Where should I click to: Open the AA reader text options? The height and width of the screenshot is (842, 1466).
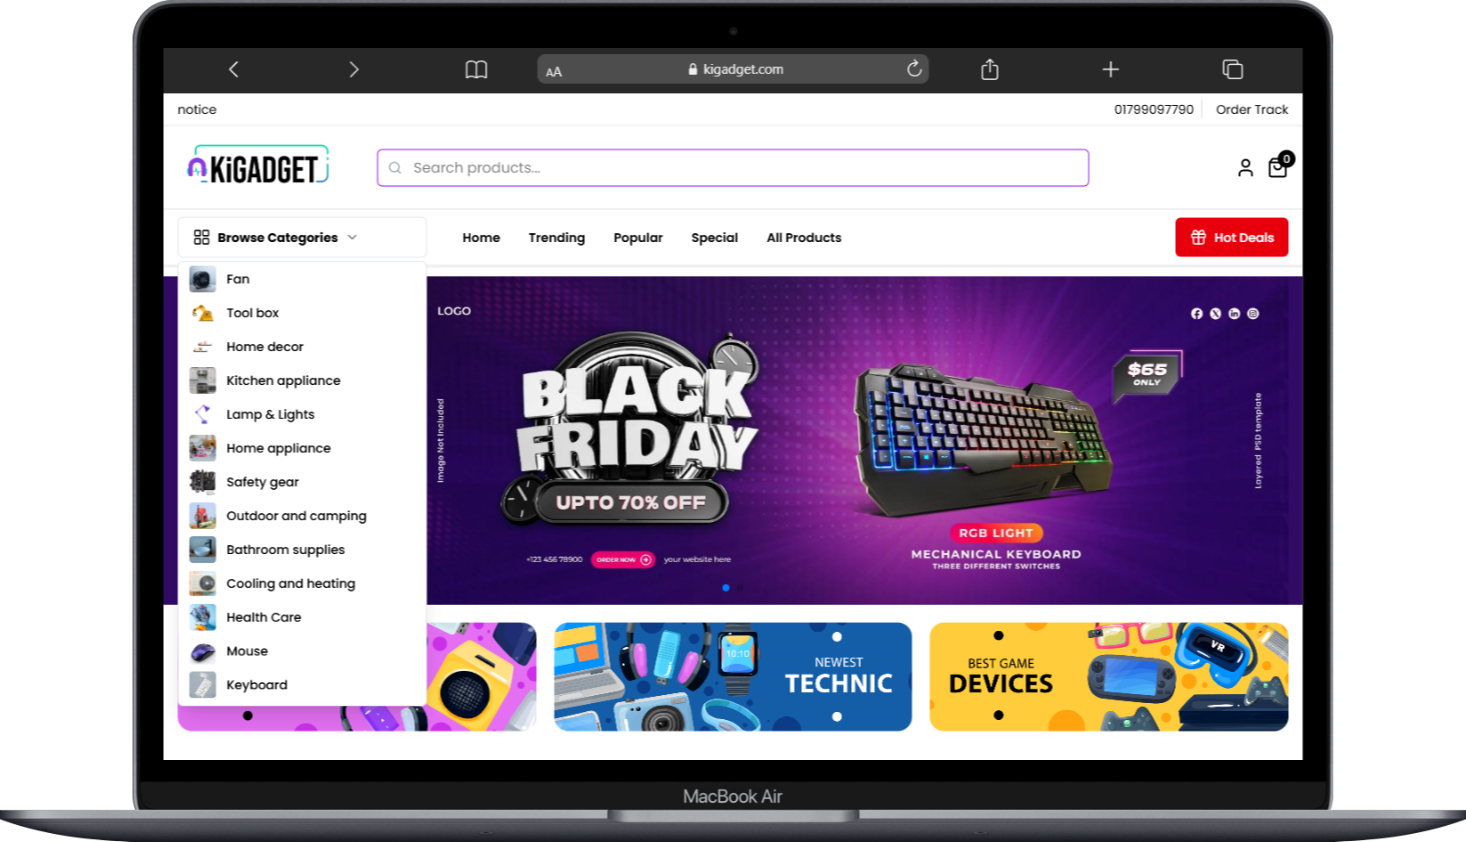pos(554,72)
